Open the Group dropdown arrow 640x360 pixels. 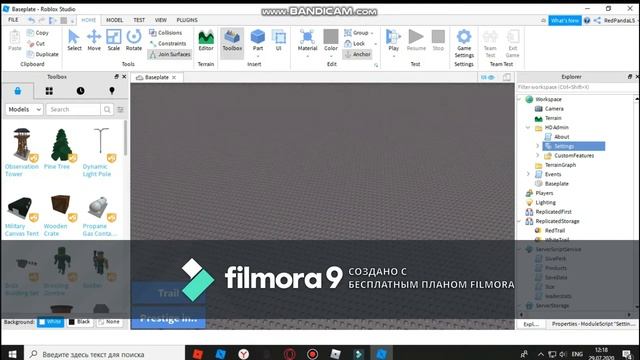pyautogui.click(x=372, y=33)
